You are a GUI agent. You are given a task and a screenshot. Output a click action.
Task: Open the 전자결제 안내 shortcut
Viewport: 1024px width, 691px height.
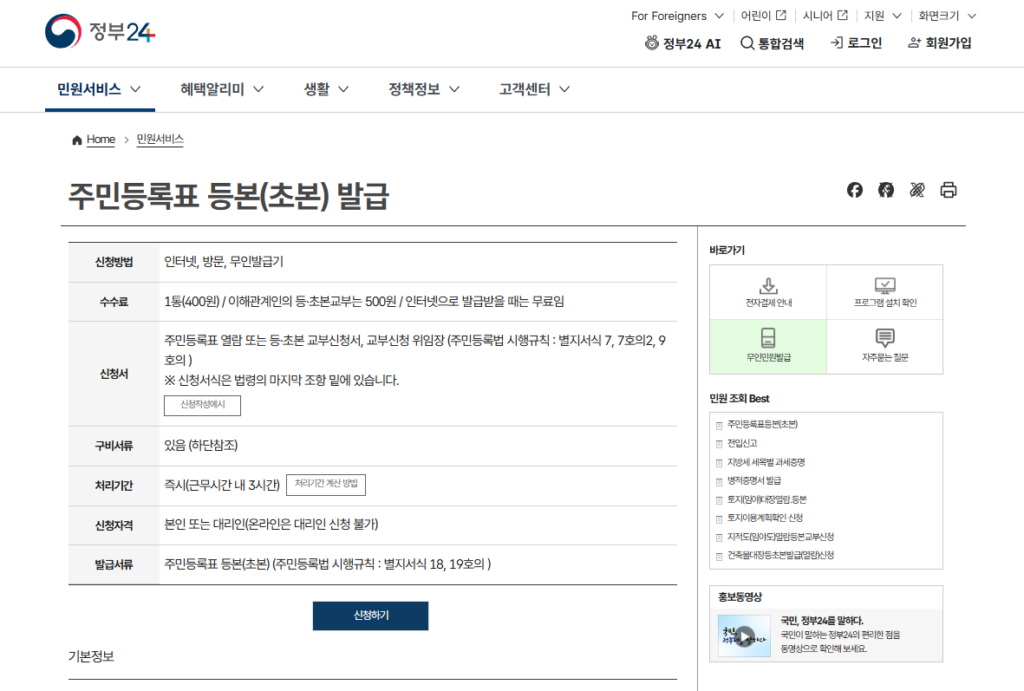click(768, 290)
